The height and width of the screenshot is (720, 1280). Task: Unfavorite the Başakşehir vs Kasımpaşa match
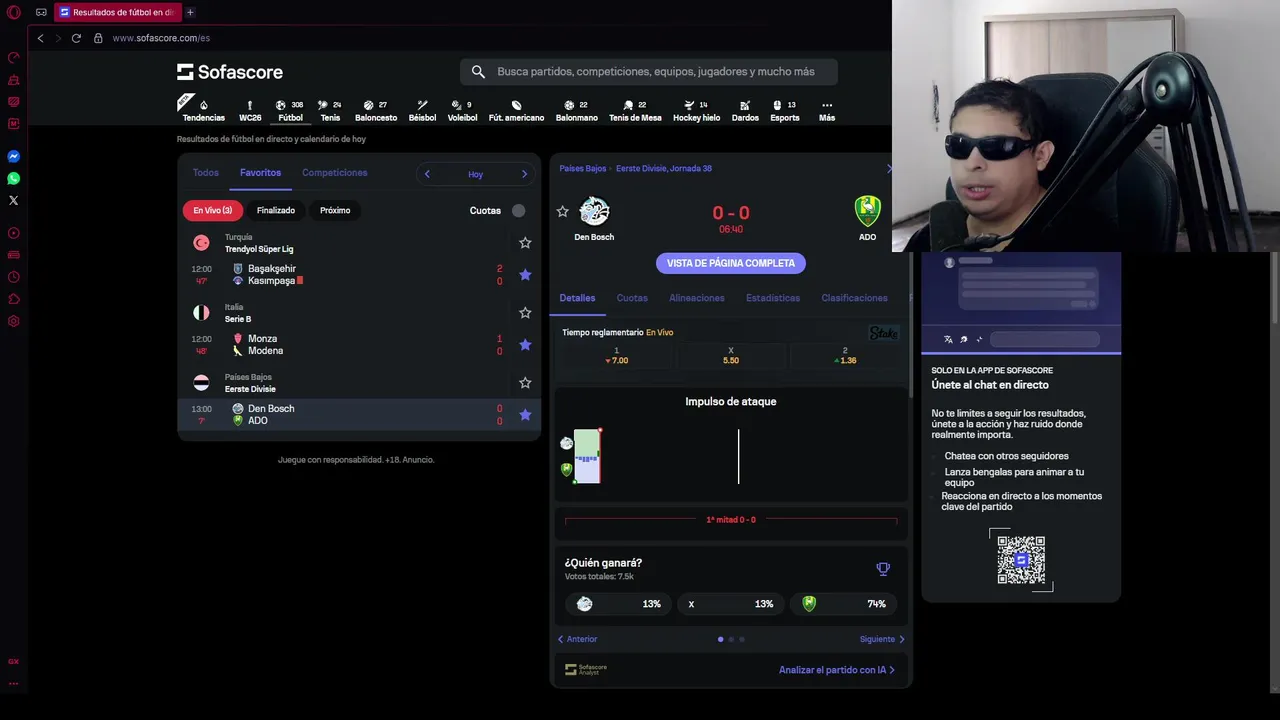pos(525,275)
